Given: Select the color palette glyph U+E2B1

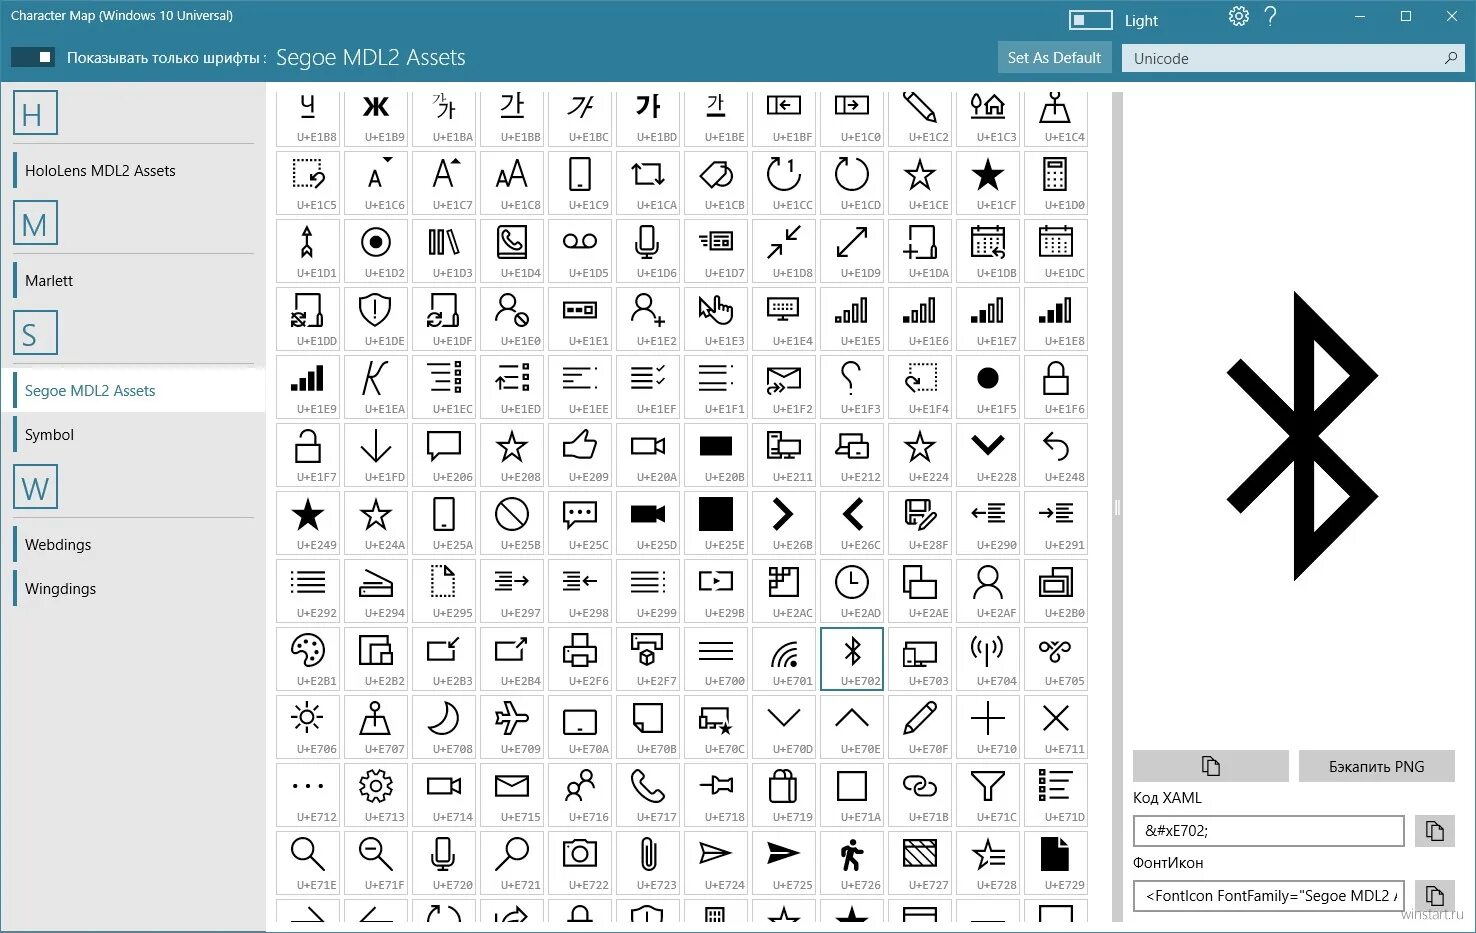Looking at the screenshot, I should coord(308,659).
